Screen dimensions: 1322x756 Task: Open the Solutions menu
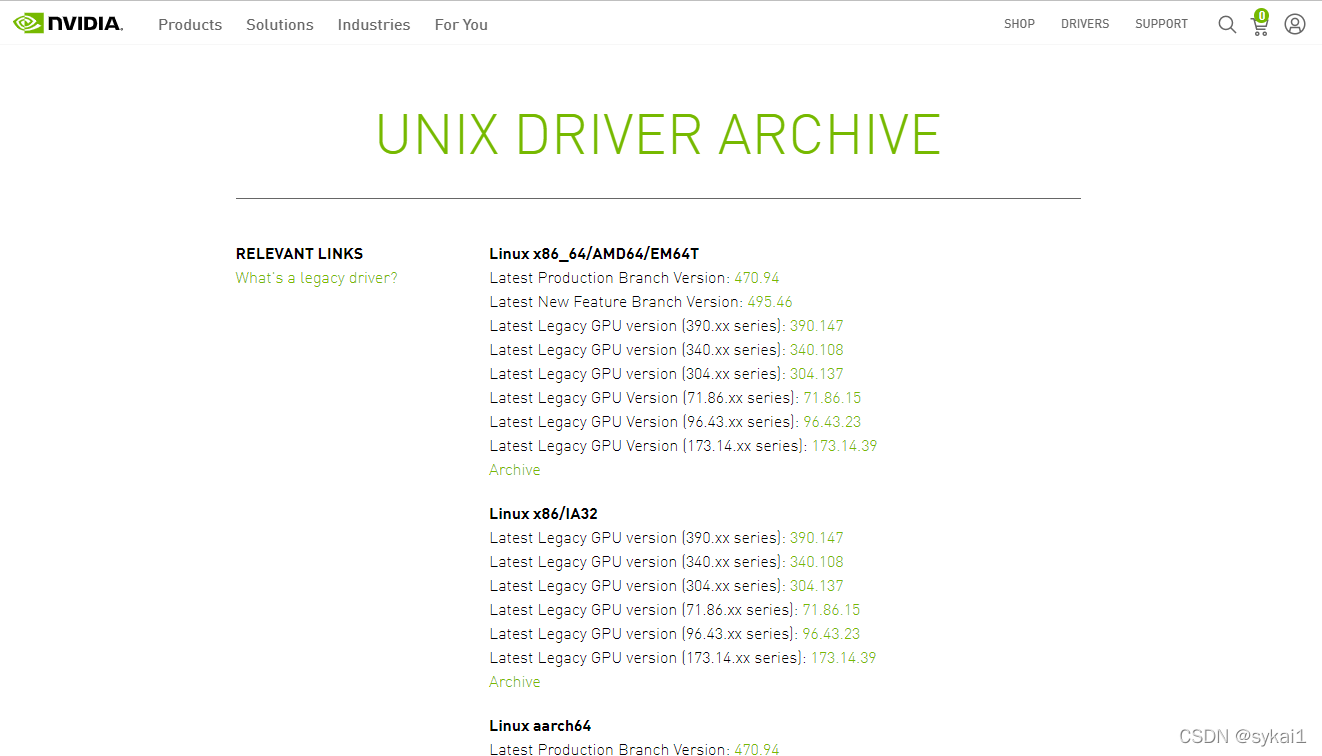coord(280,24)
